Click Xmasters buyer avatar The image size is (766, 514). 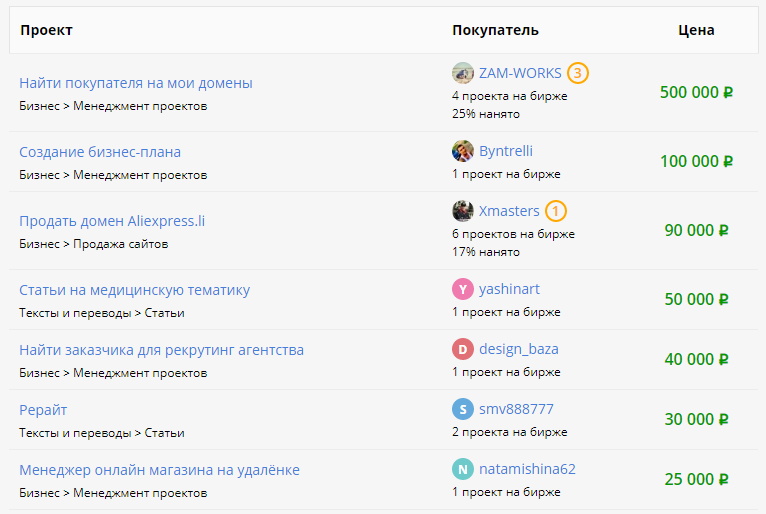pos(462,211)
